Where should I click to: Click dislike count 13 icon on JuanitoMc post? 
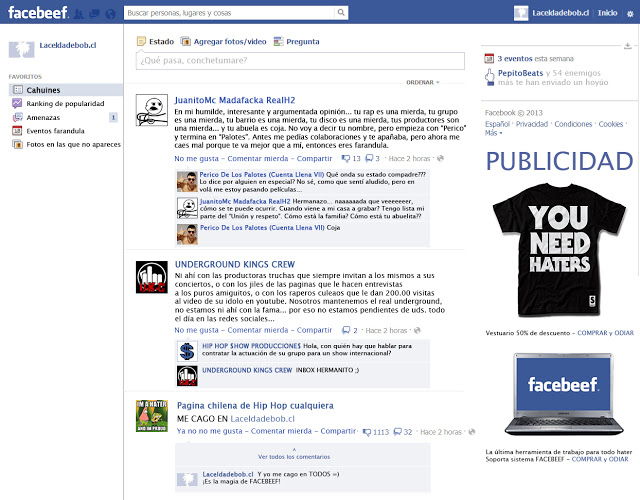click(345, 158)
